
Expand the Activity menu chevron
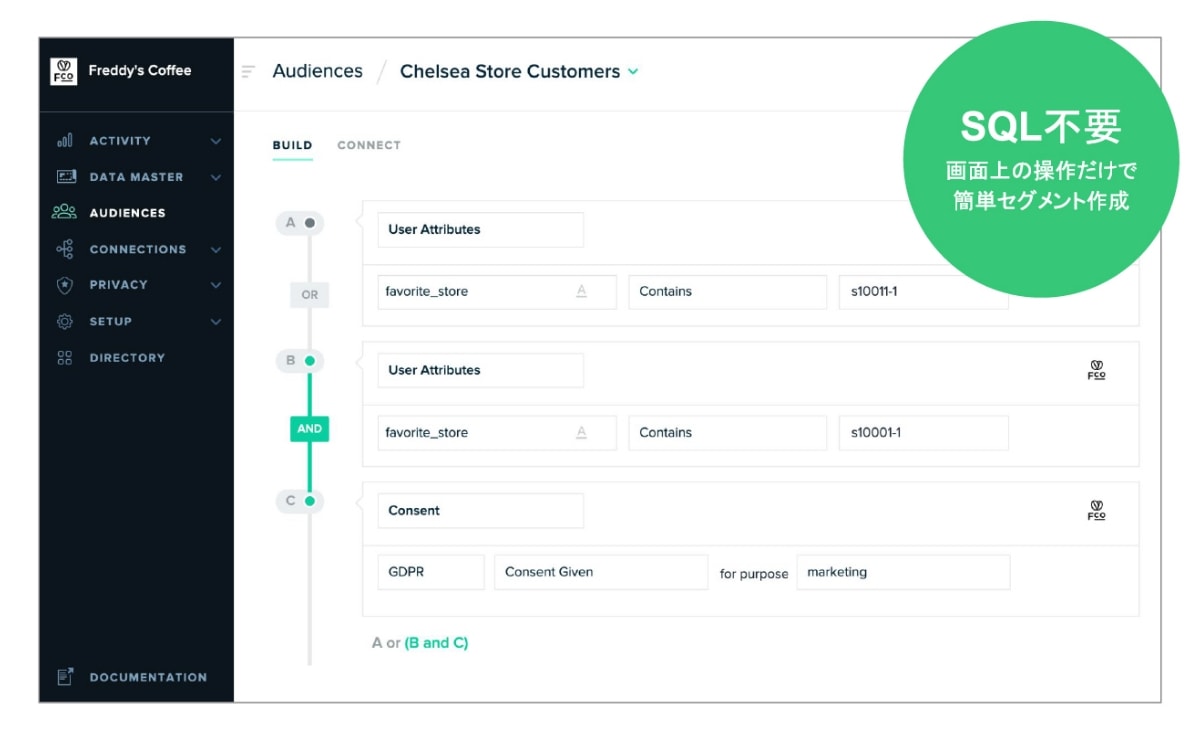(x=215, y=141)
